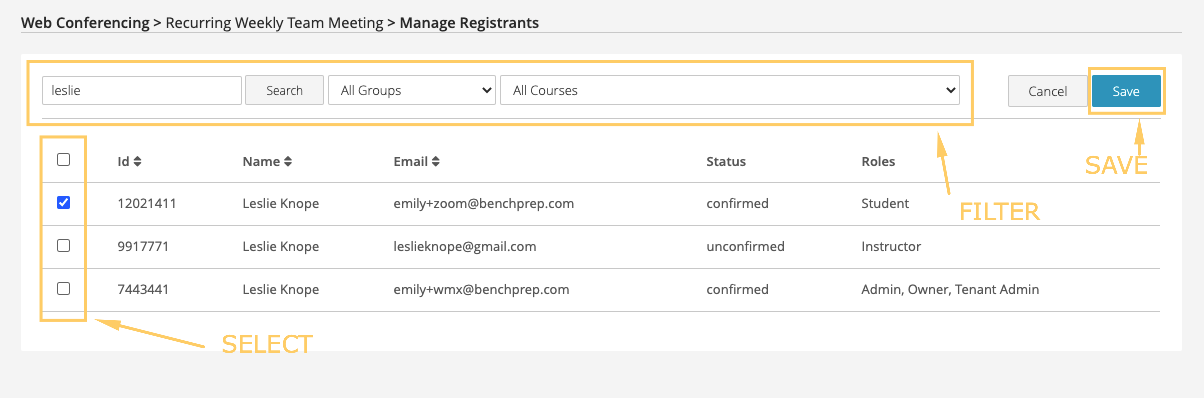Click Admin, Owner, Tenant Admin roles cell
Viewport: 1204px width, 398px height.
click(x=950, y=289)
